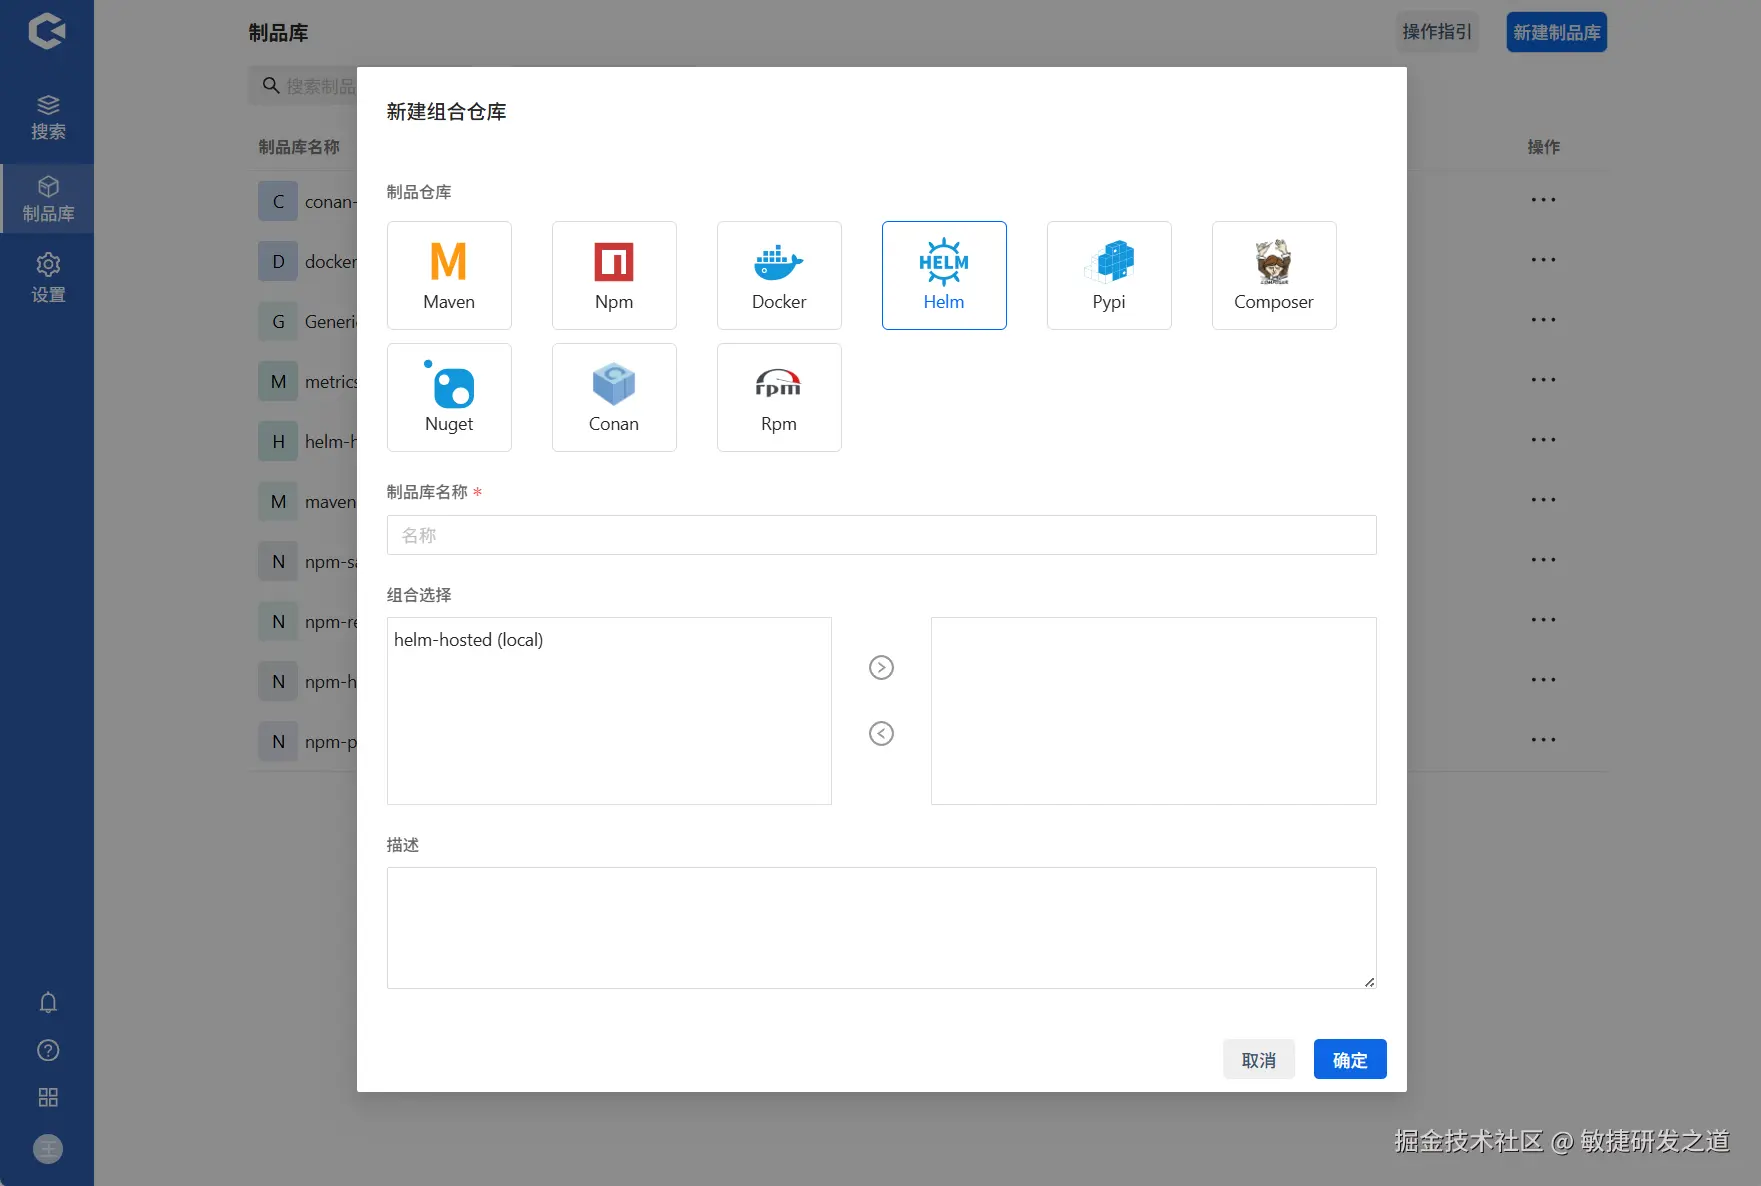Image resolution: width=1761 pixels, height=1186 pixels.
Task: Click the selected repositories right list box
Action: click(x=1153, y=711)
